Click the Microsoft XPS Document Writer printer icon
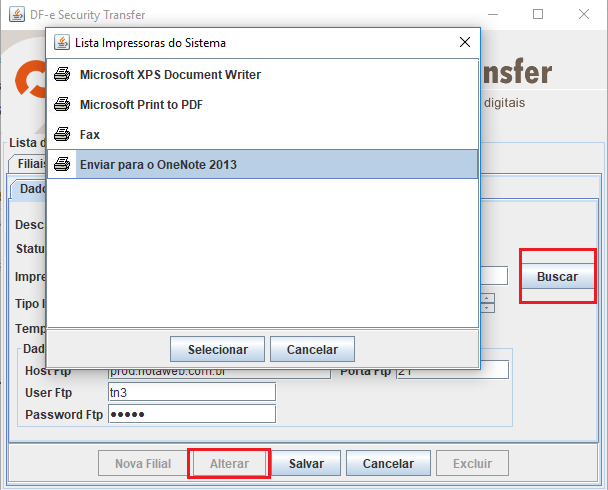Image resolution: width=608 pixels, height=490 pixels. click(62, 75)
